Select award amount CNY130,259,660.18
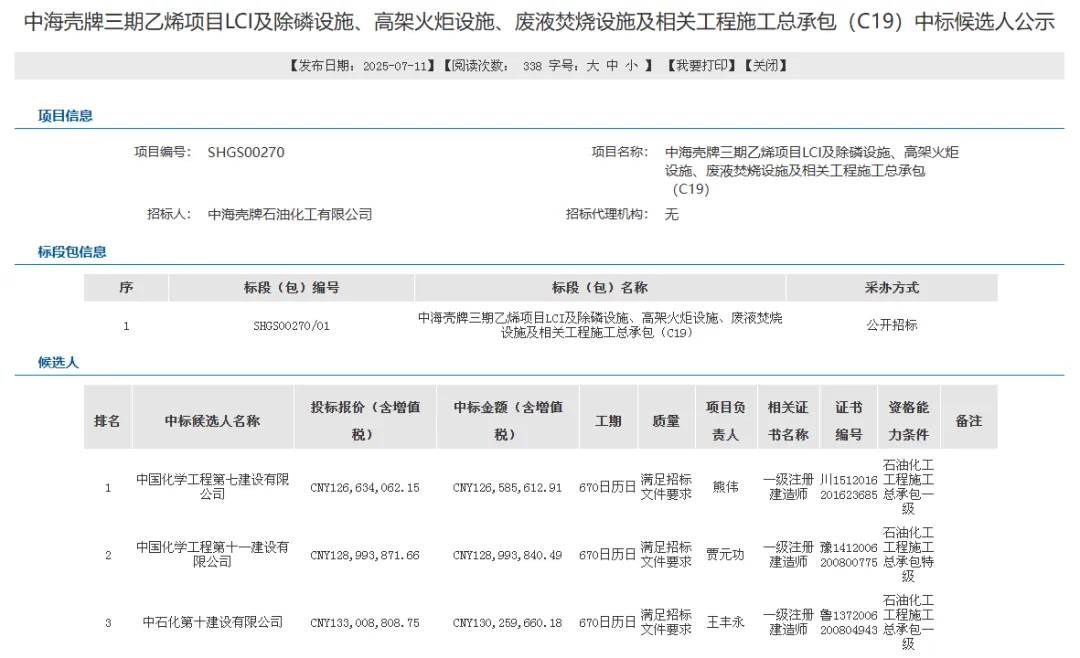 tap(508, 623)
